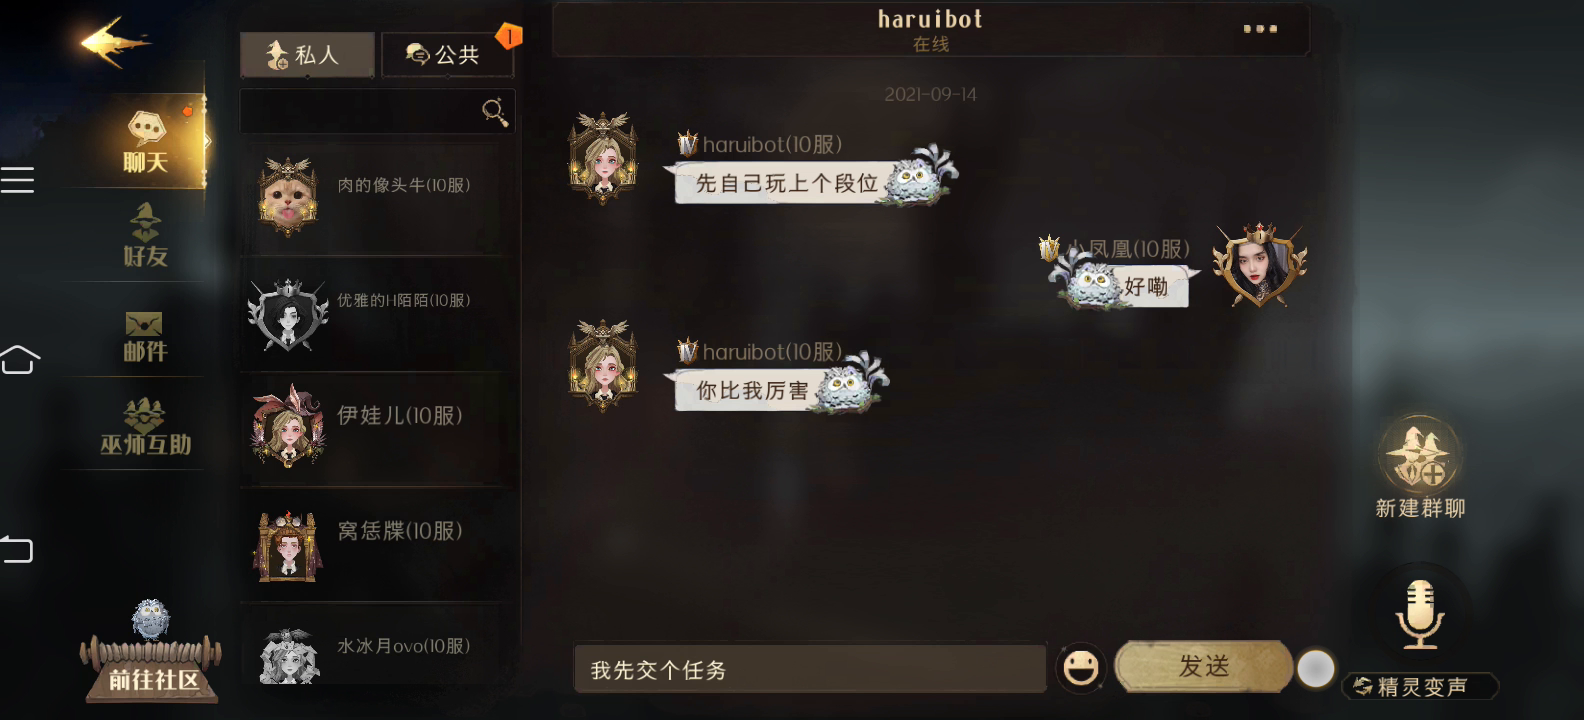Screen dimensions: 1584x720
Task: Send the message with 发送 button
Action: (1203, 667)
